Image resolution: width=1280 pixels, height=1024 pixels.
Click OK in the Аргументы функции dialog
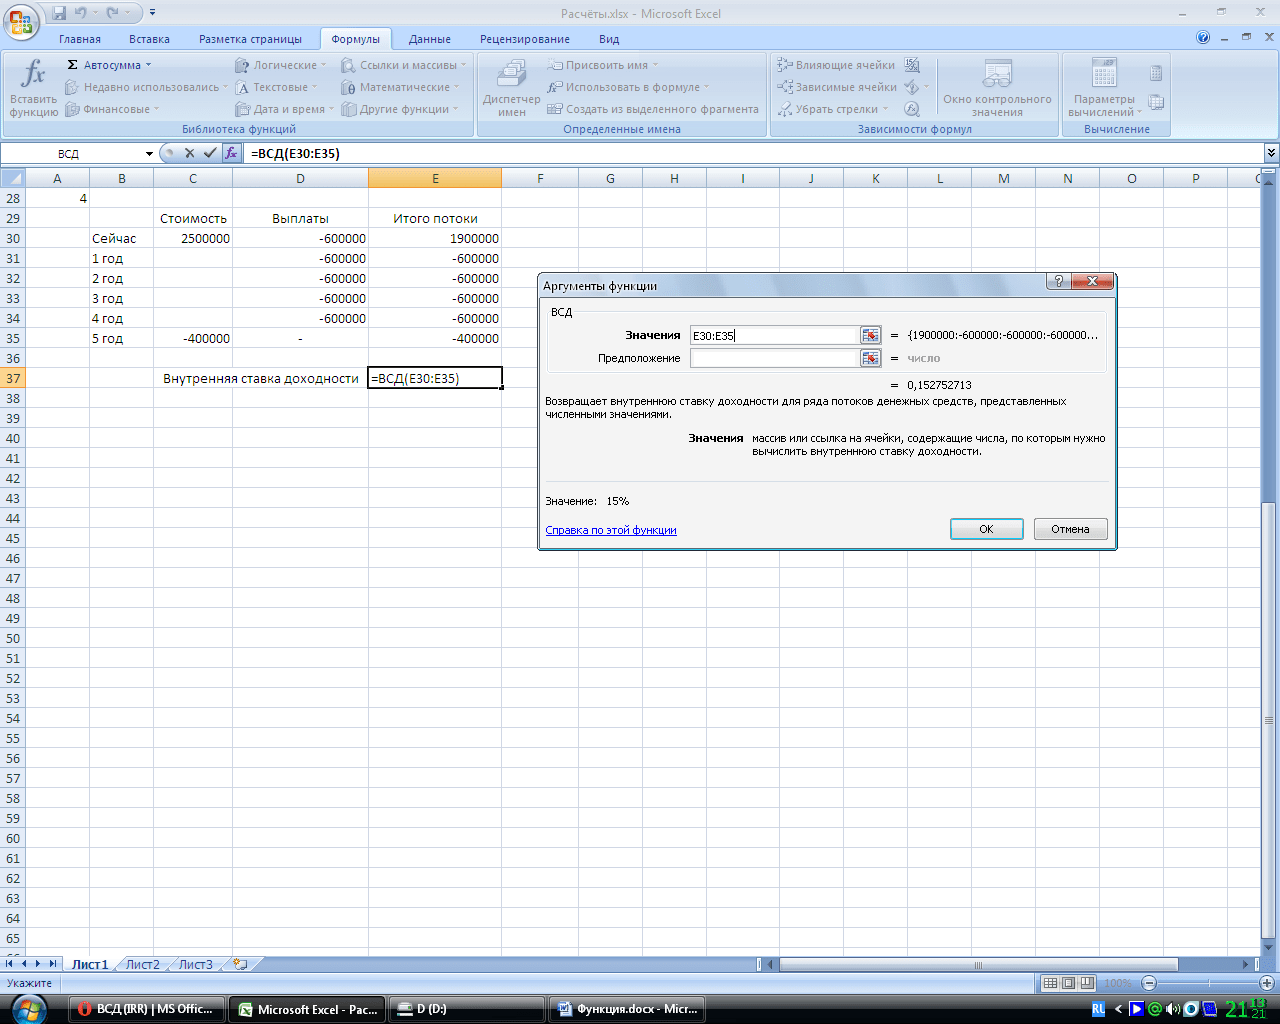[986, 529]
